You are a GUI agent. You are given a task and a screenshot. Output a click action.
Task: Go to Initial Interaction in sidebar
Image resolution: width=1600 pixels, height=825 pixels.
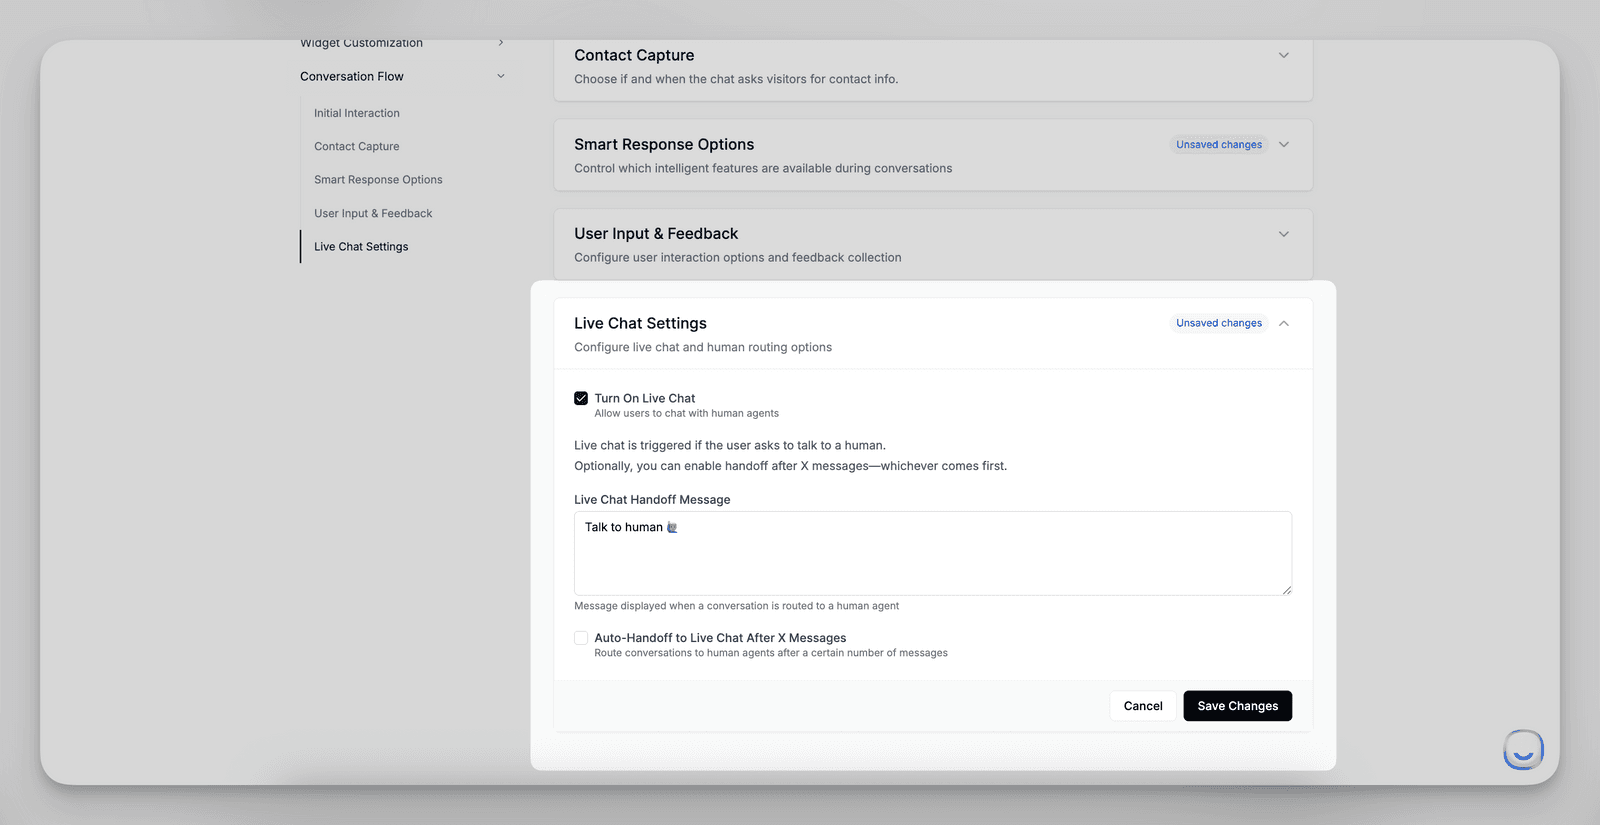tap(357, 113)
